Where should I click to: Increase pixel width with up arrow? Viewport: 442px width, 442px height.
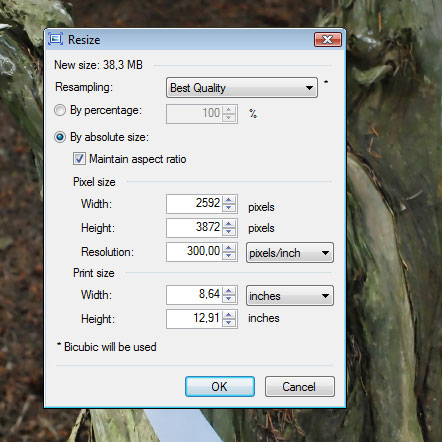tap(229, 200)
